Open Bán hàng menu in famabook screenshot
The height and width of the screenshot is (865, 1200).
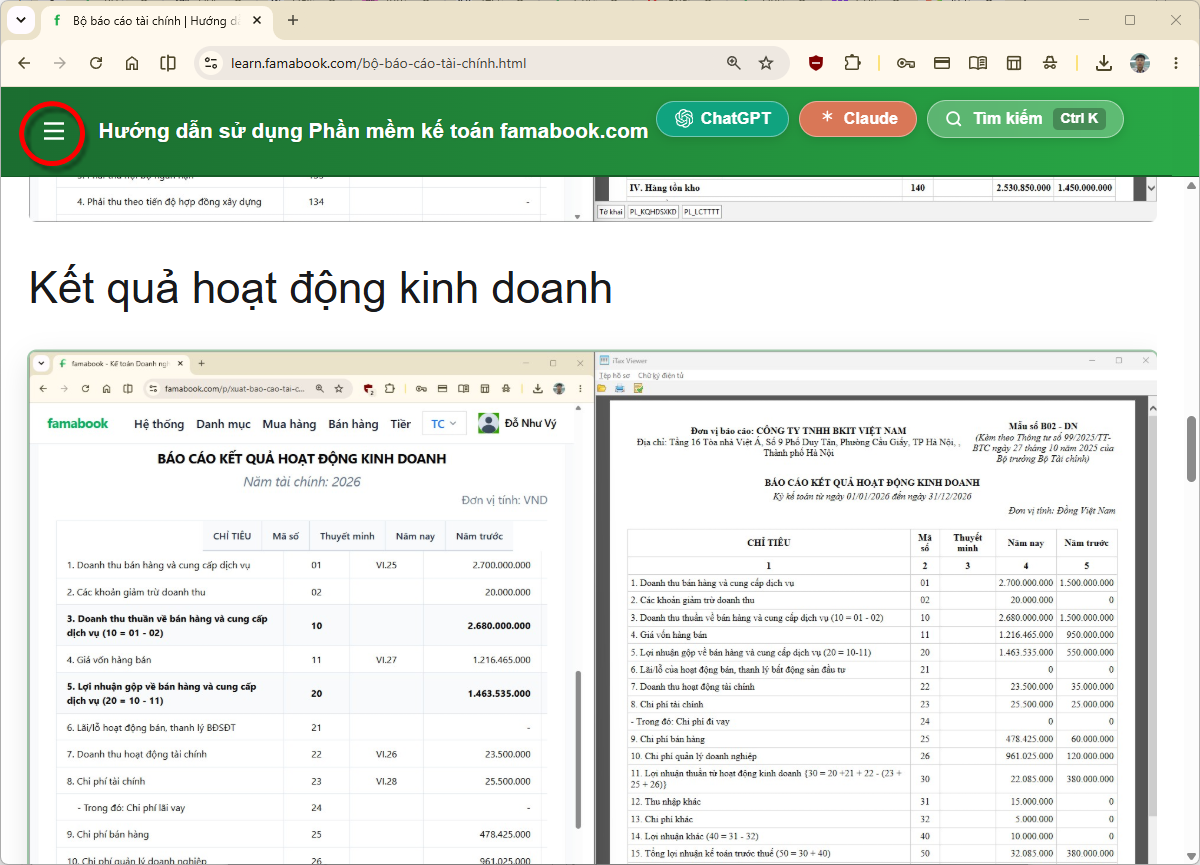353,424
